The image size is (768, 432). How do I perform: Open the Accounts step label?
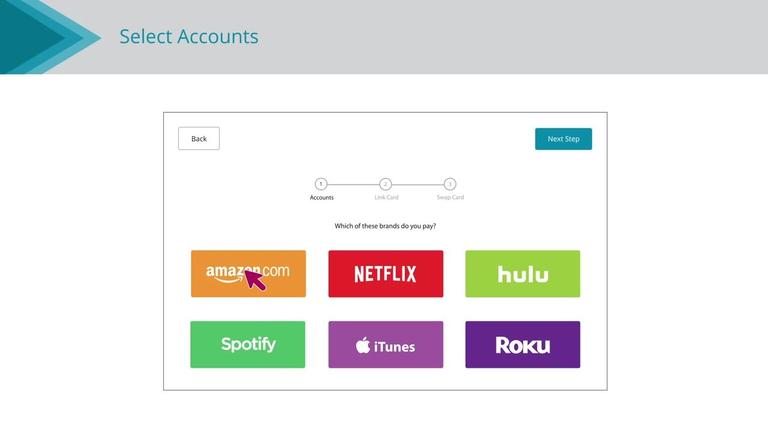(321, 198)
